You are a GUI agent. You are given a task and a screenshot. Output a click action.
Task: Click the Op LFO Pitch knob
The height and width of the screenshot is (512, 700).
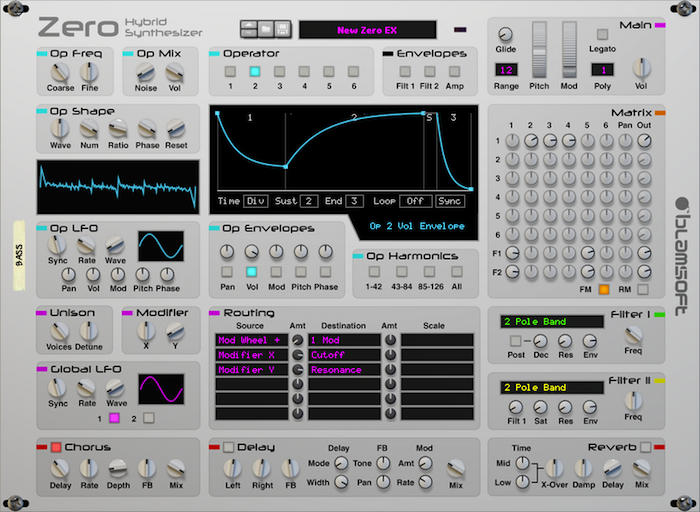[x=142, y=275]
